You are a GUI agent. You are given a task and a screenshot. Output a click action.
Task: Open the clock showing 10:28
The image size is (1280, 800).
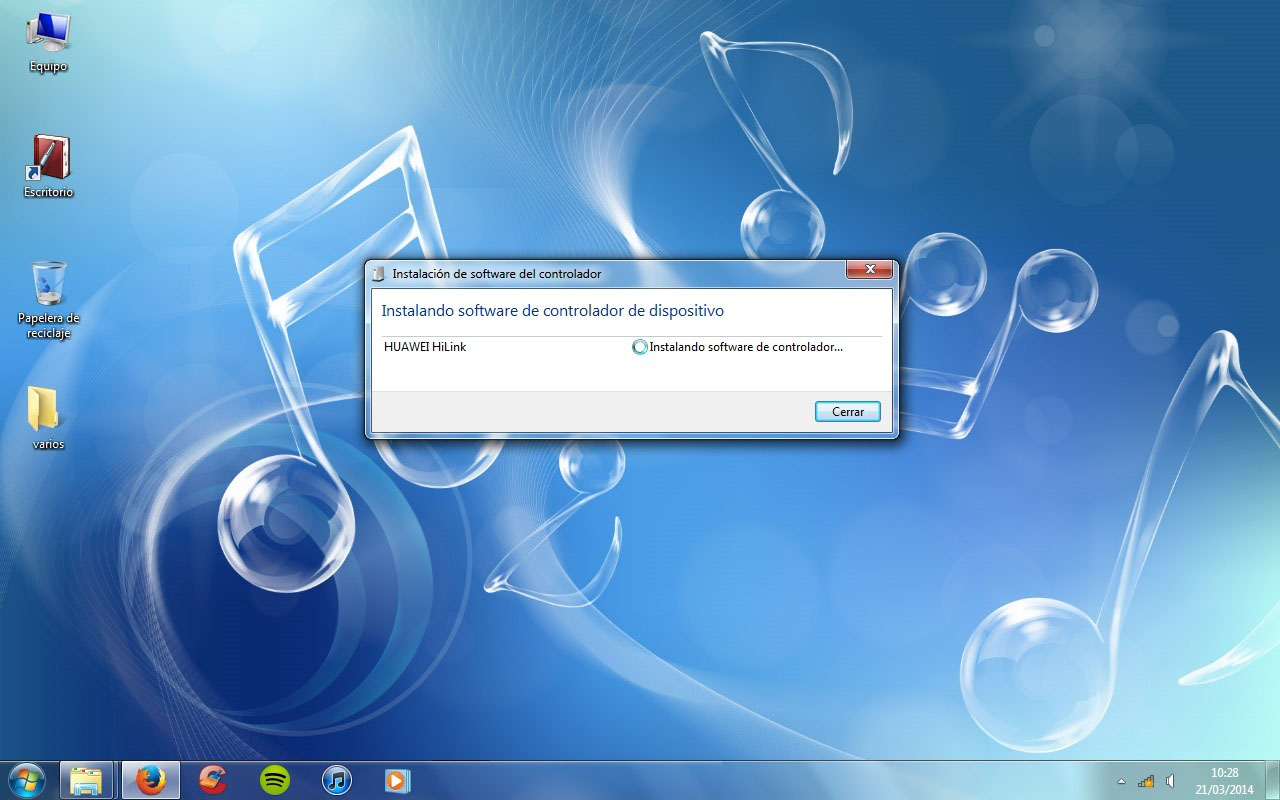(x=1224, y=781)
